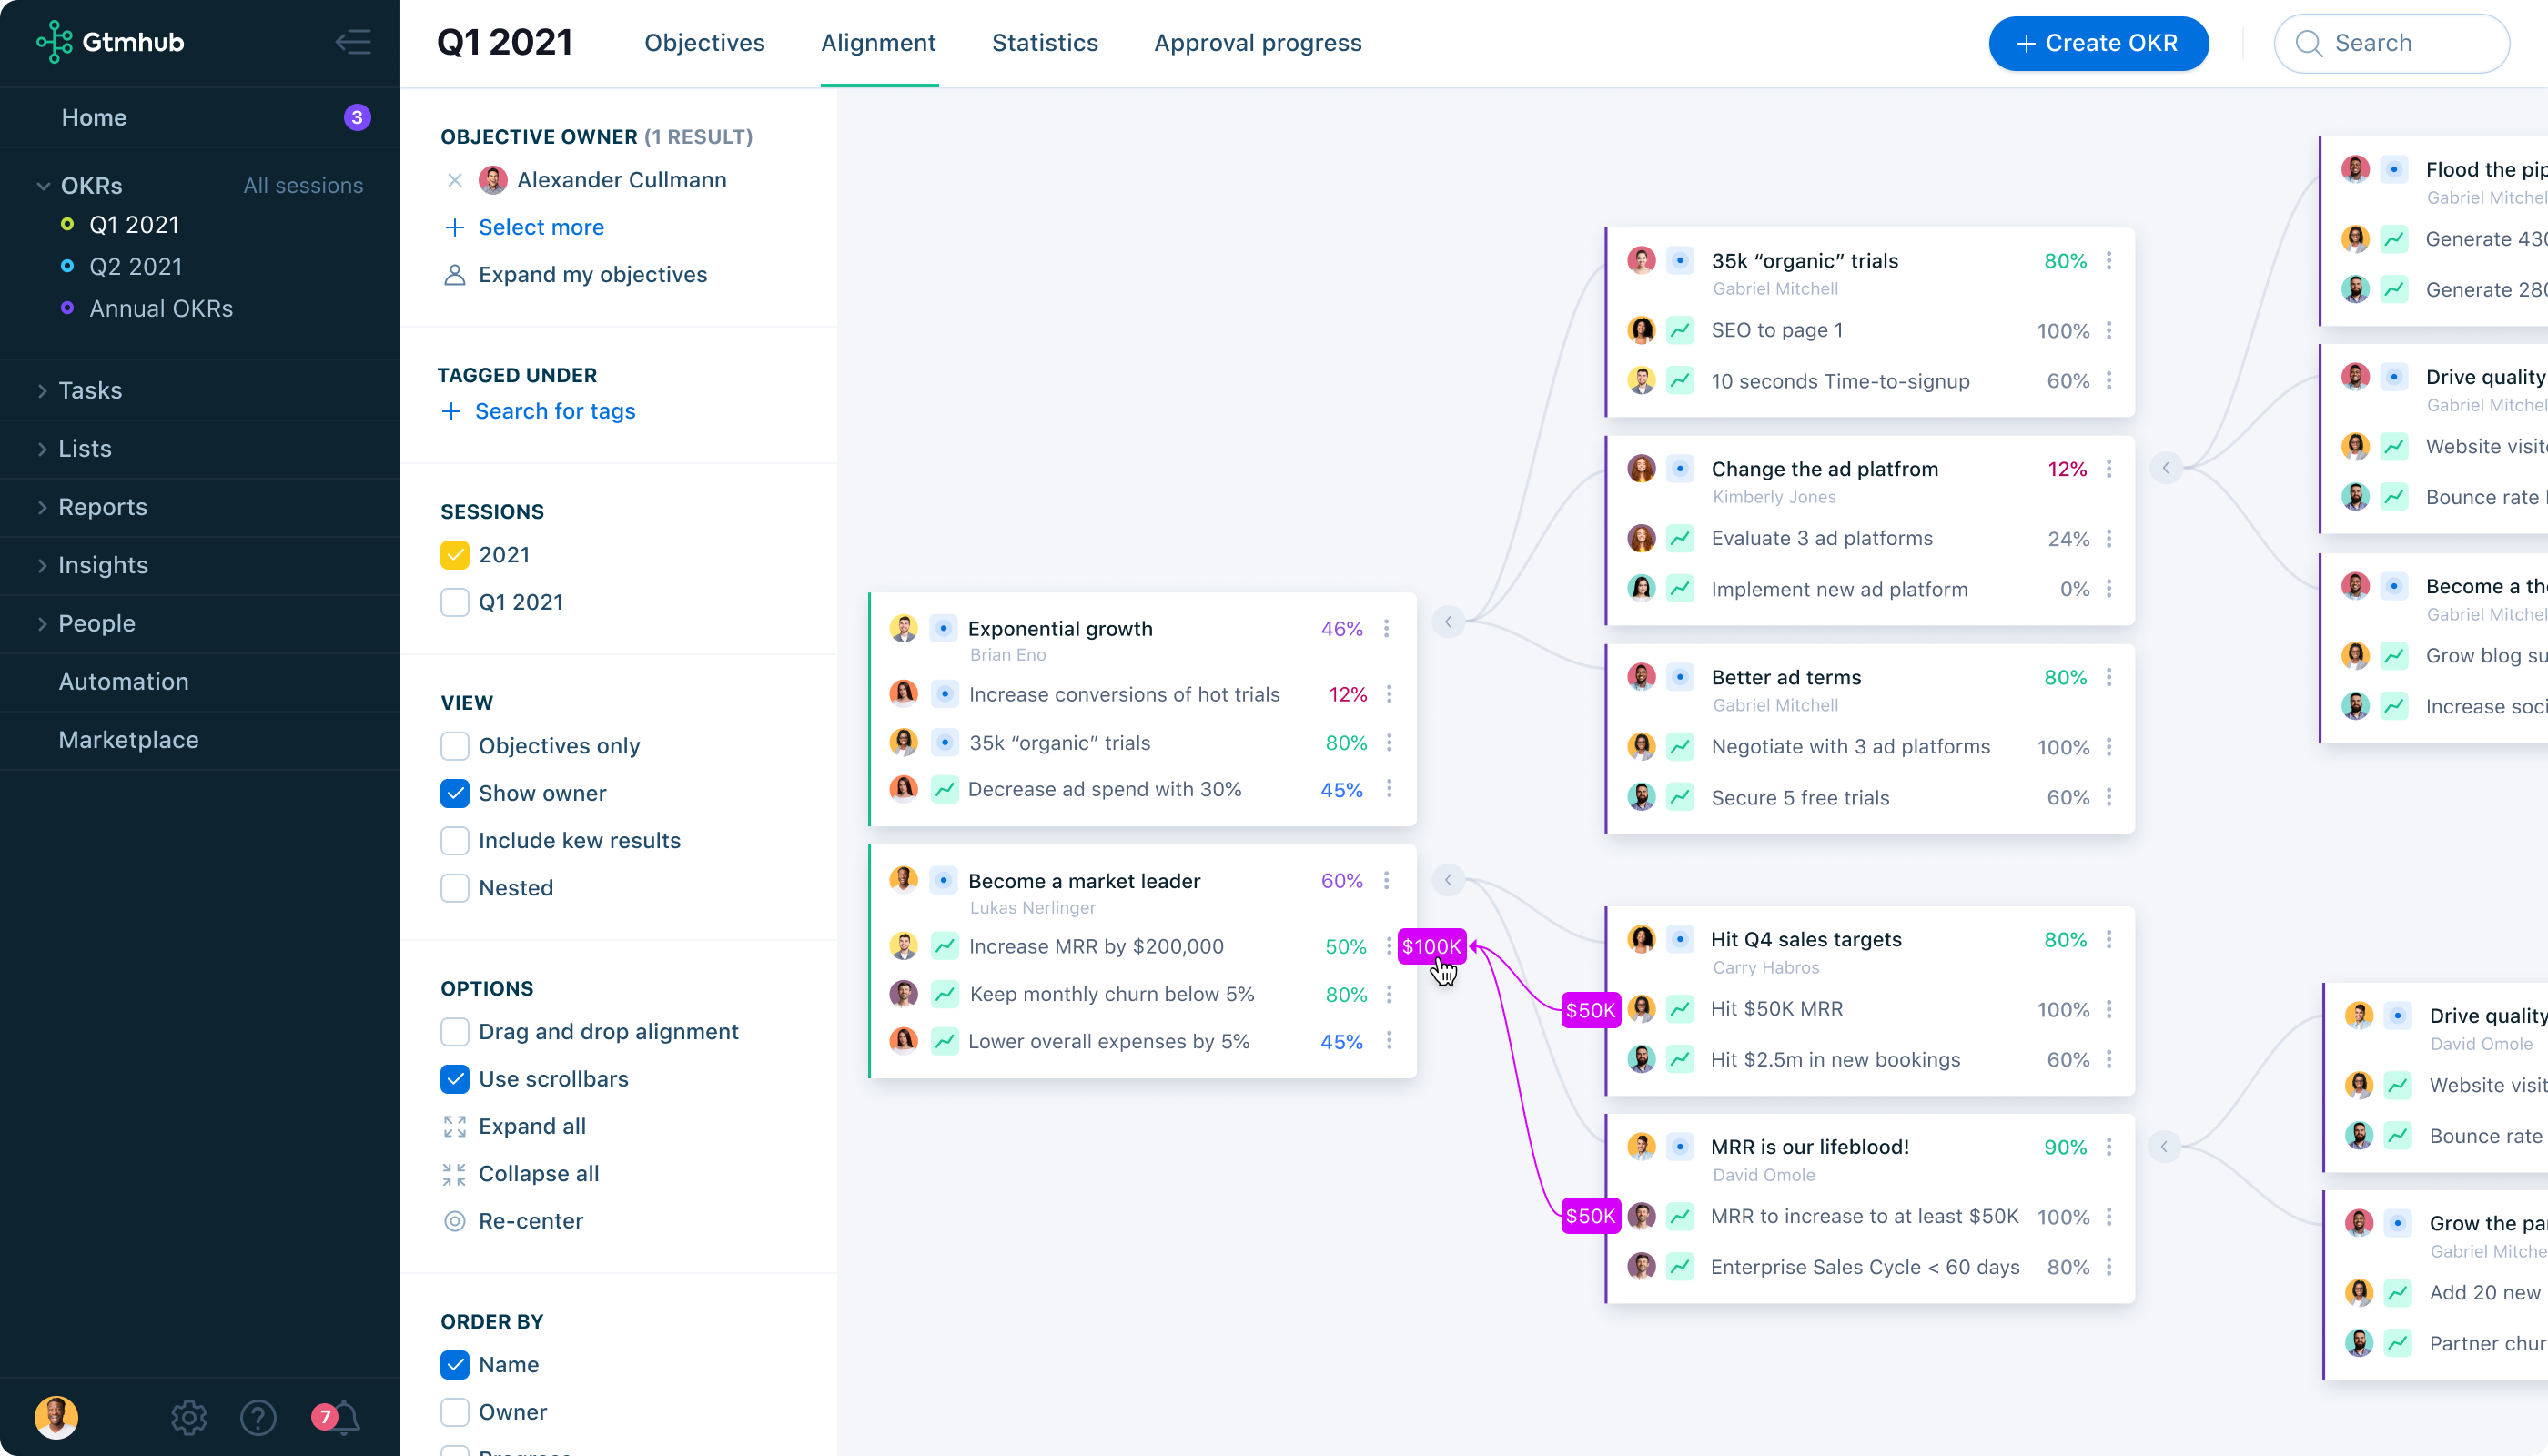Open three-dot menu on Exponential growth
2548x1456 pixels.
(x=1386, y=628)
